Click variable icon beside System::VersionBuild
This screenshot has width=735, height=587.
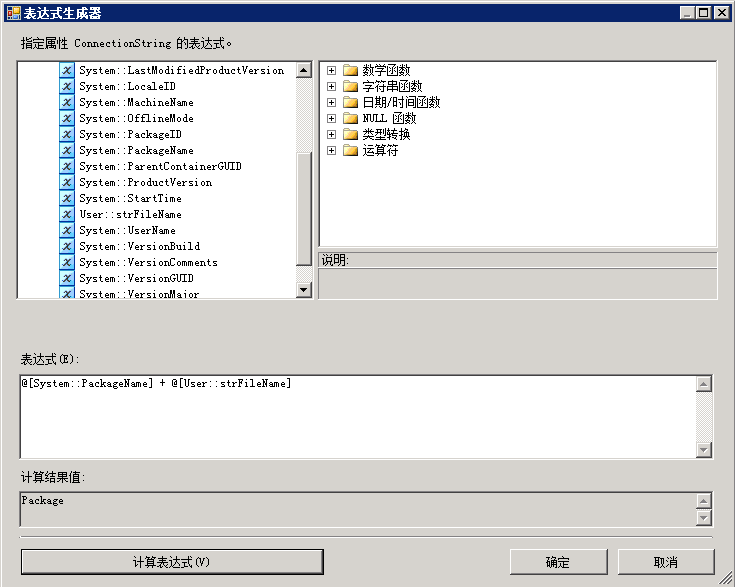tap(67, 246)
